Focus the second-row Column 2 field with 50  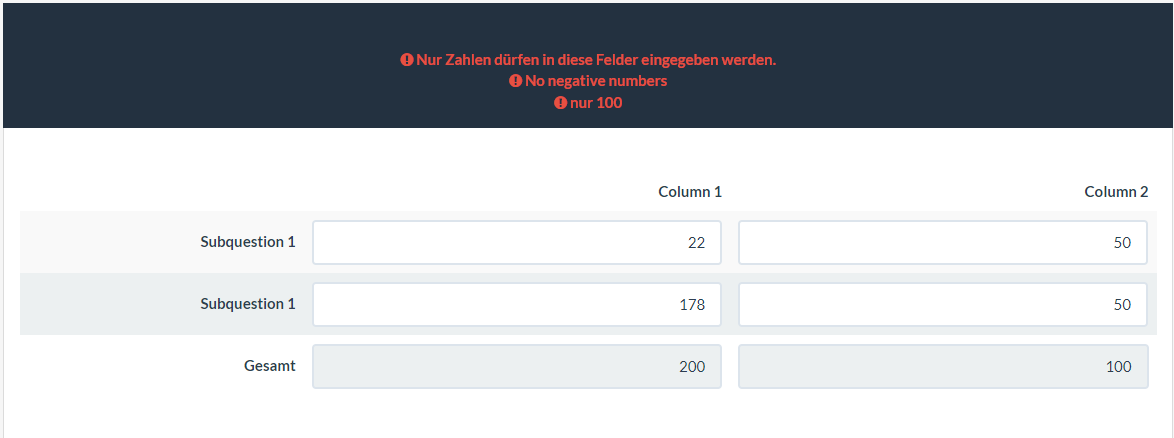point(943,304)
